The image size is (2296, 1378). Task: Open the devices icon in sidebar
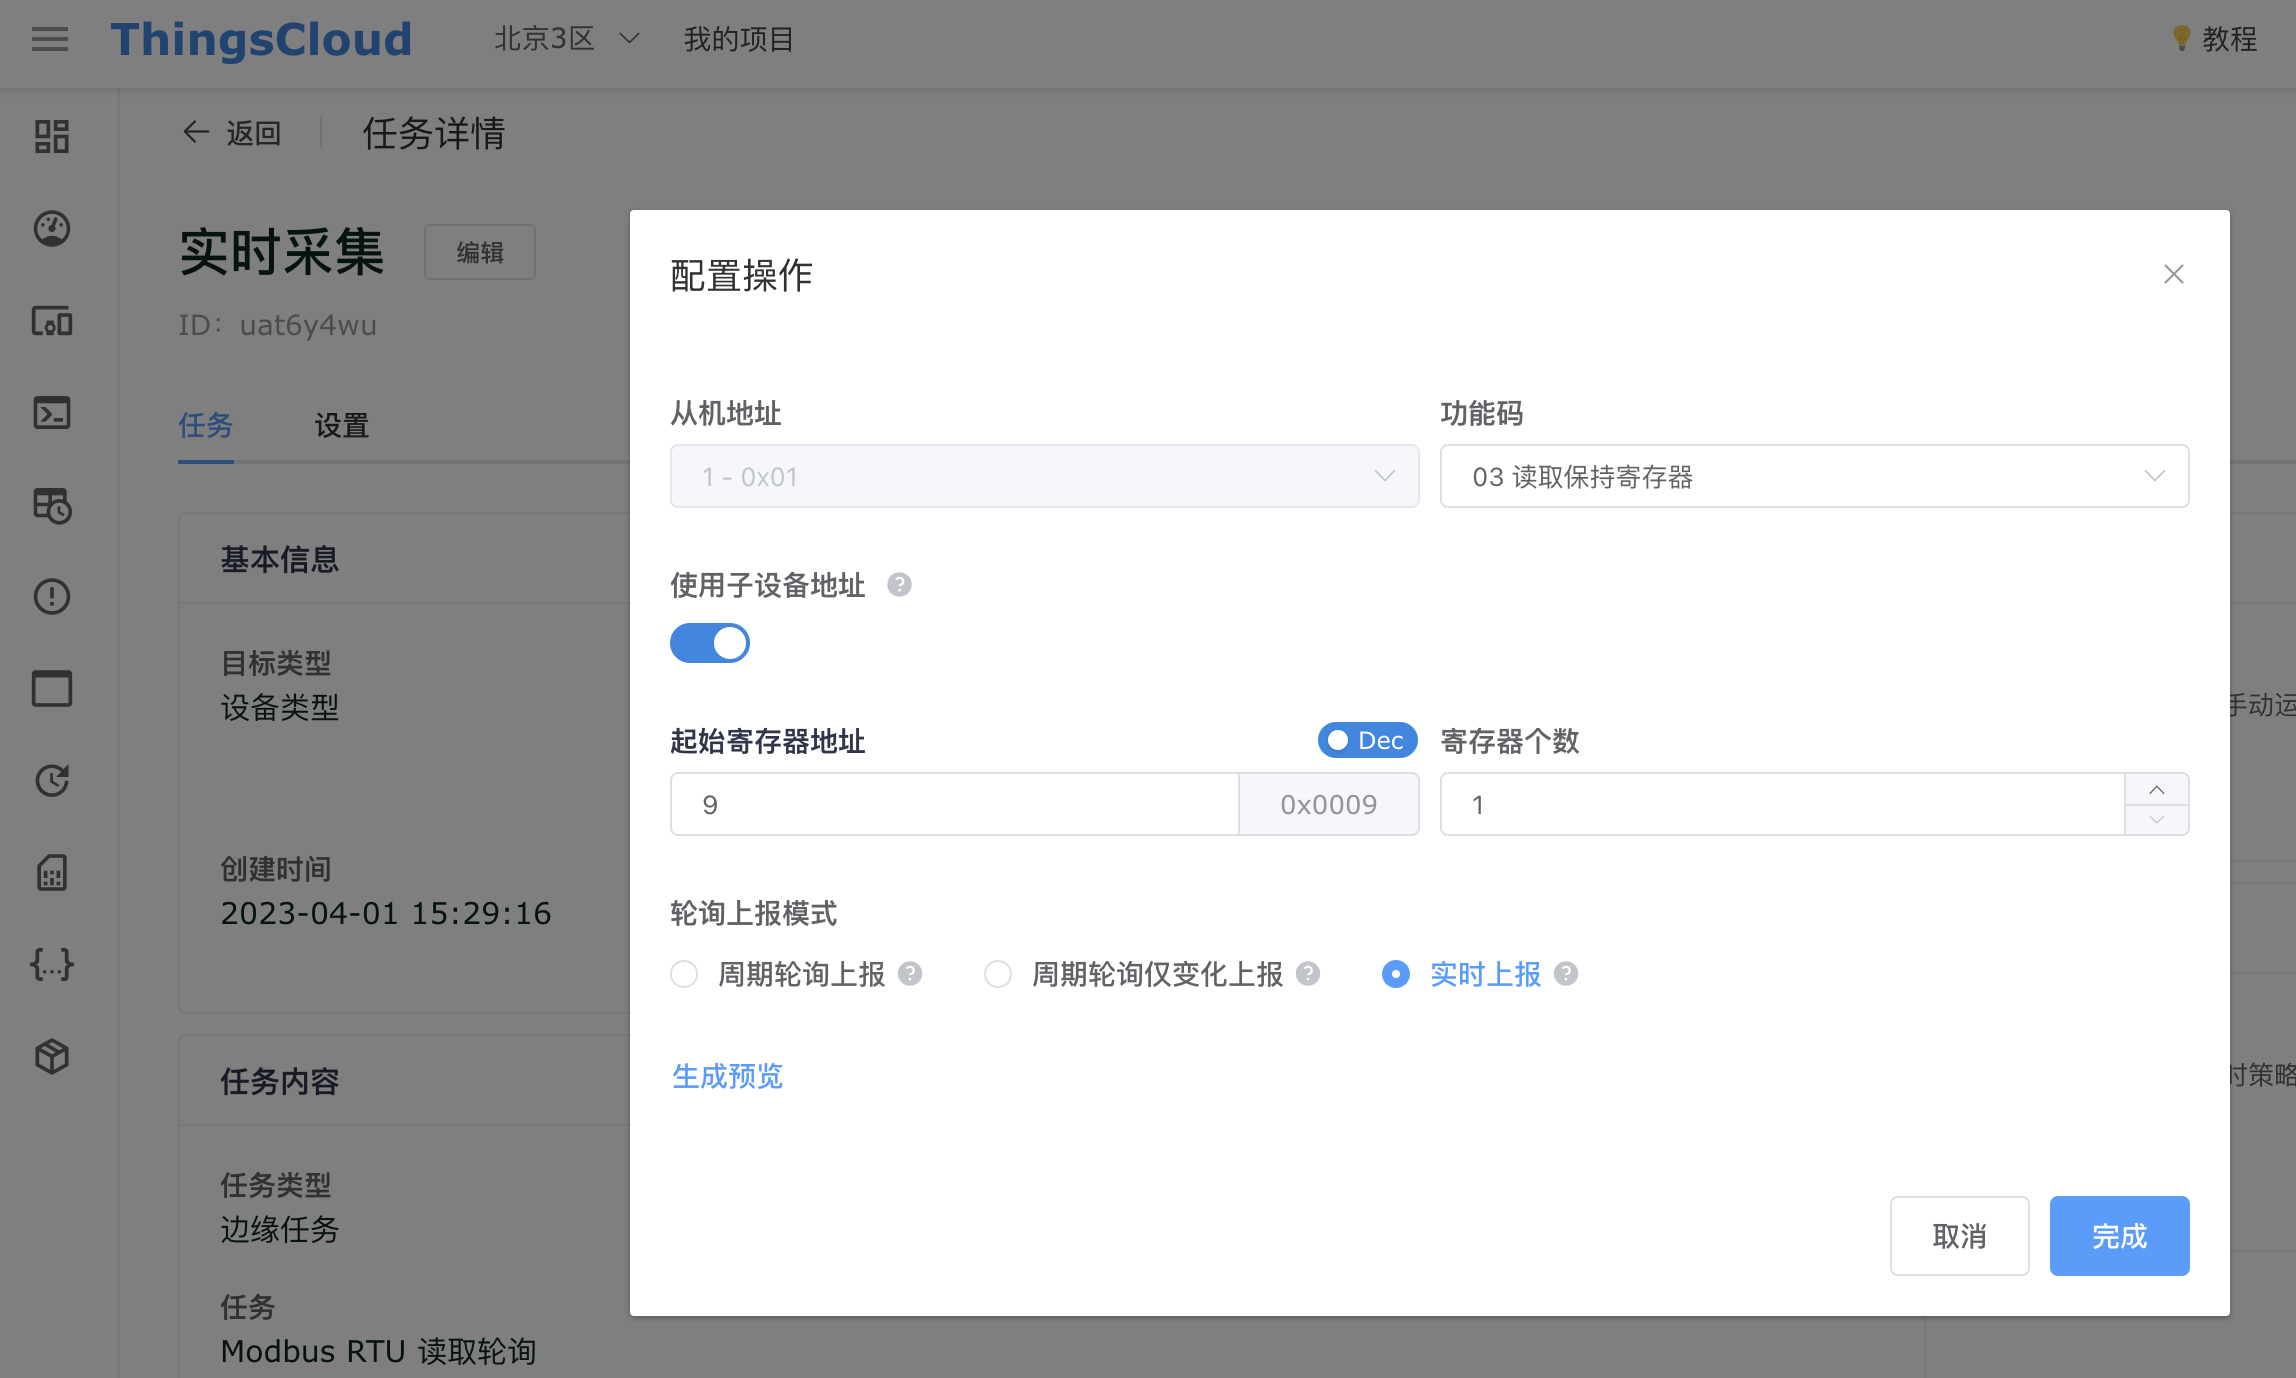[x=52, y=321]
